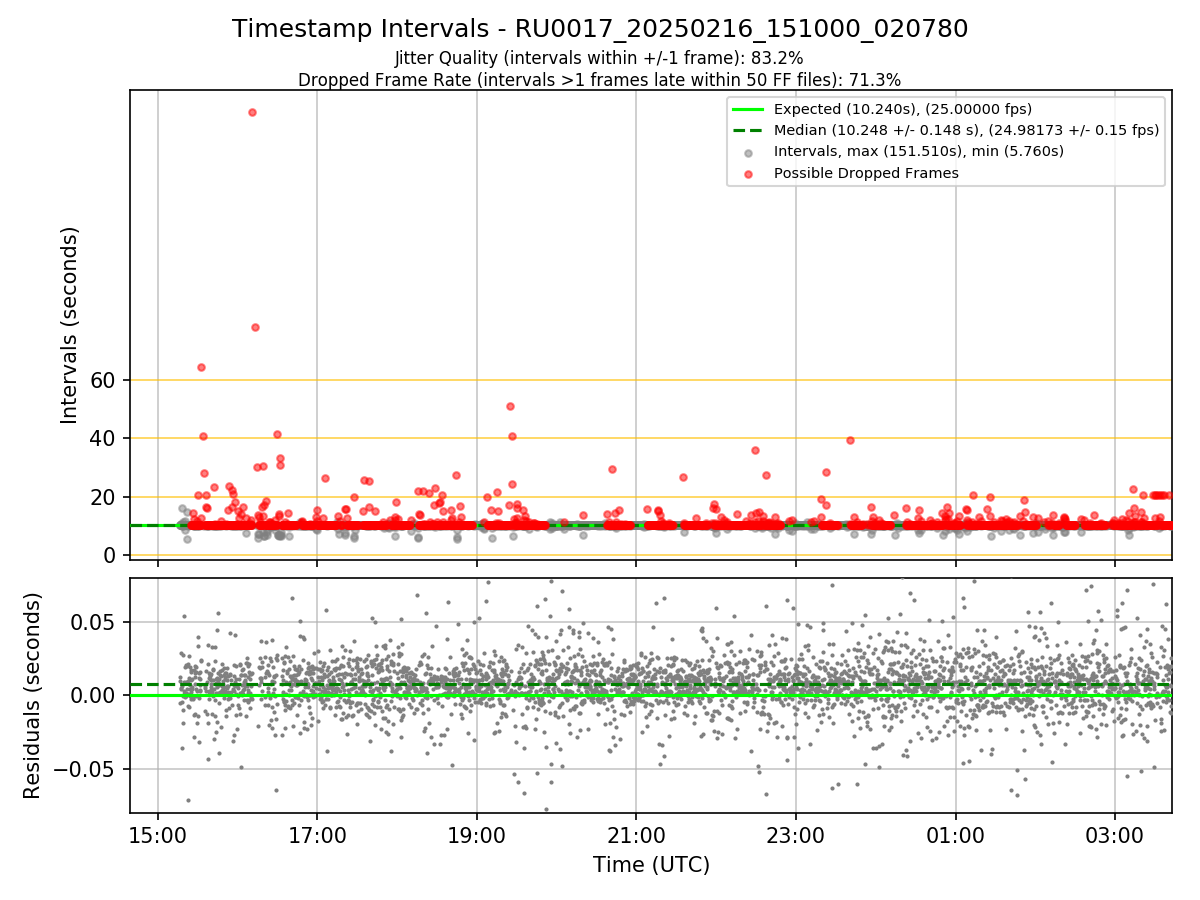Click the x-axis tick label '01:00'

(x=956, y=835)
